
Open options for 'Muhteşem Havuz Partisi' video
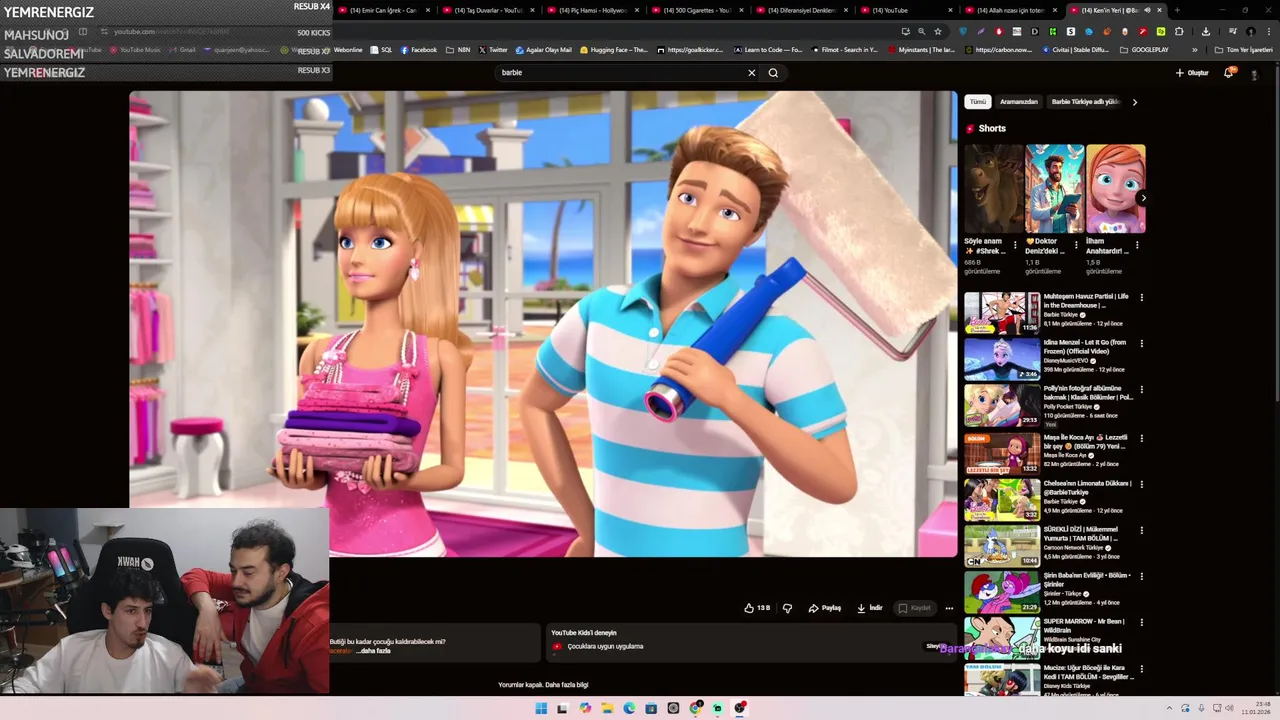(x=1141, y=297)
